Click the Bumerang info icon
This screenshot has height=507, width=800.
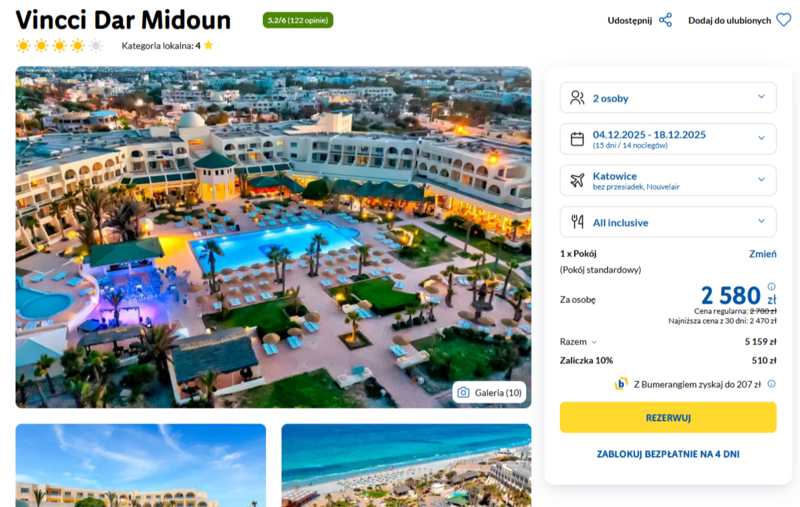point(771,384)
